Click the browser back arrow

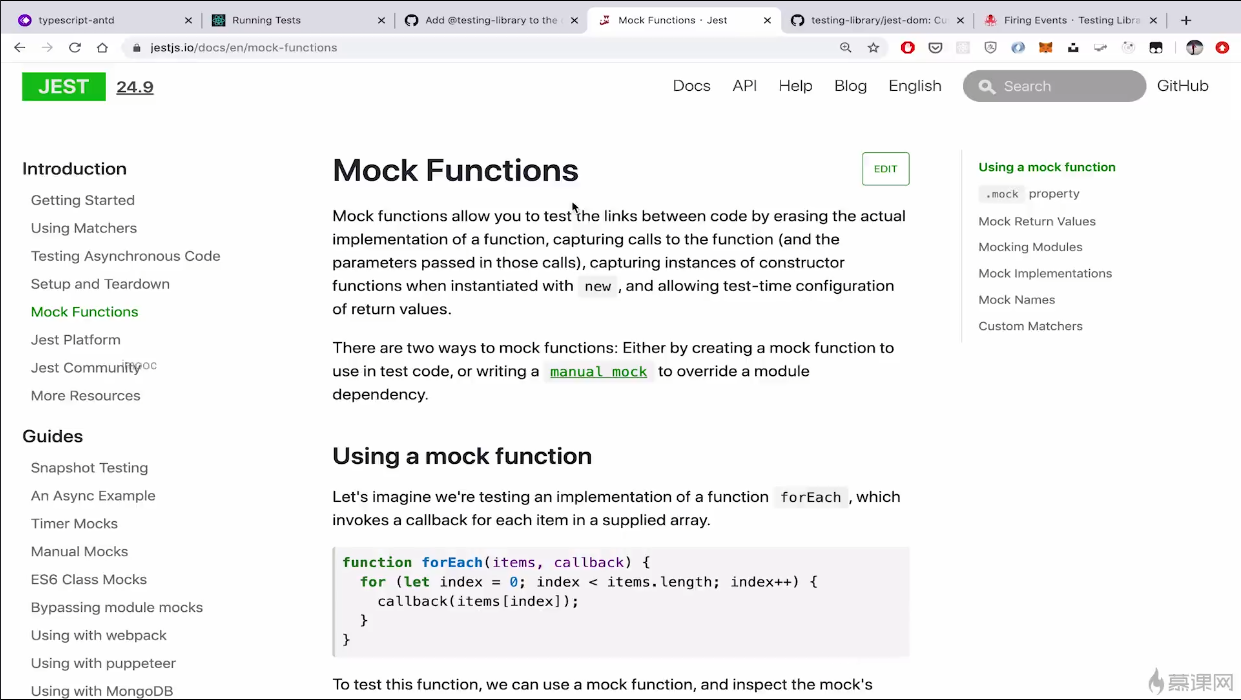(x=19, y=47)
